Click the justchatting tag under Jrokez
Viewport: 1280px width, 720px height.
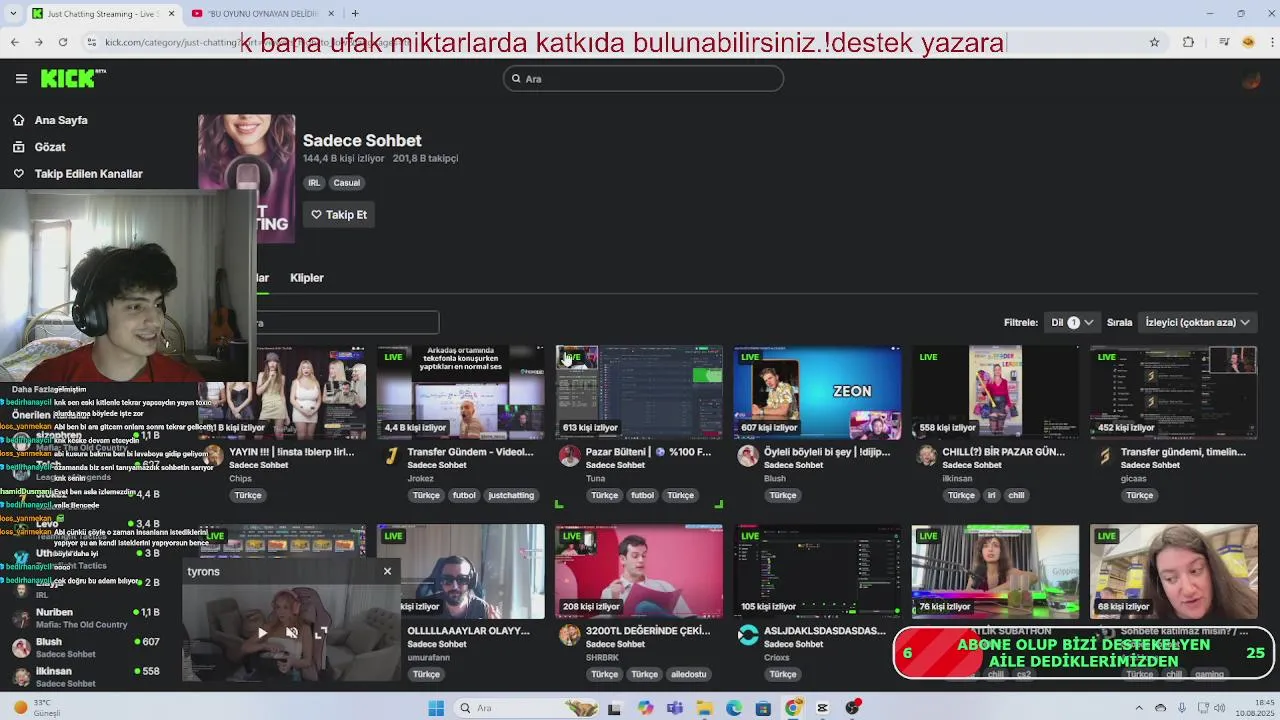511,495
